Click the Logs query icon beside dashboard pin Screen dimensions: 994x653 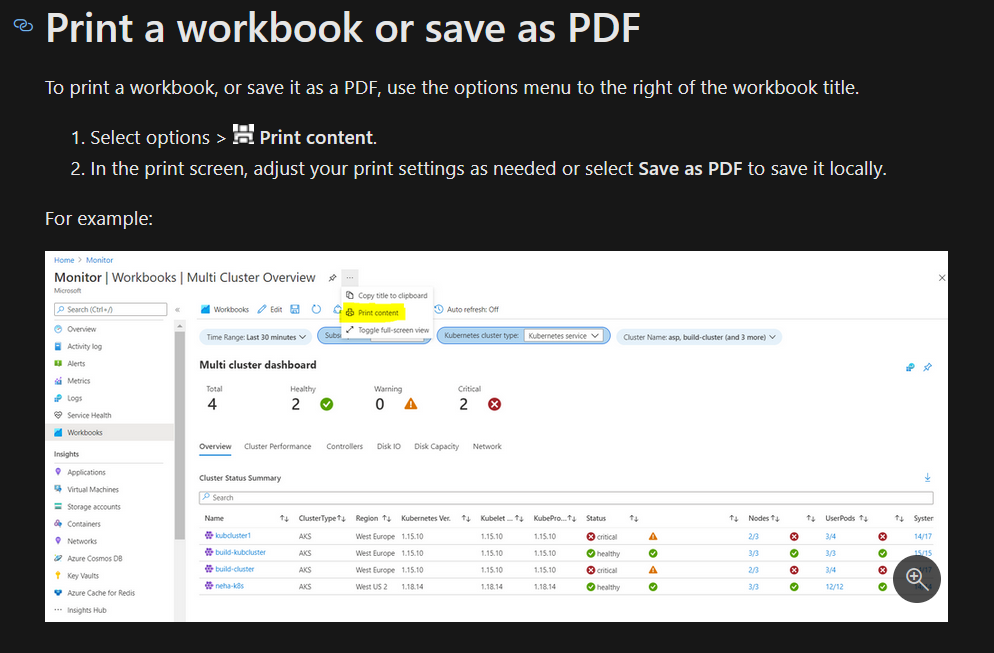[x=910, y=367]
